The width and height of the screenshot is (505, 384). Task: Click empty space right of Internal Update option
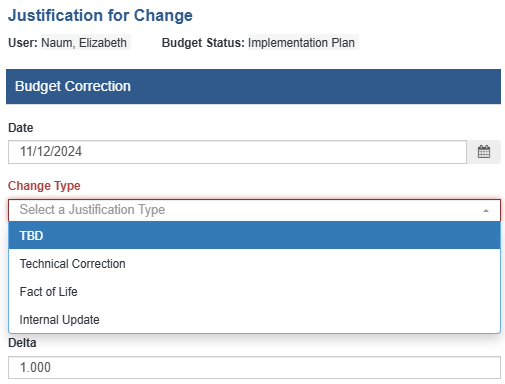coord(300,319)
